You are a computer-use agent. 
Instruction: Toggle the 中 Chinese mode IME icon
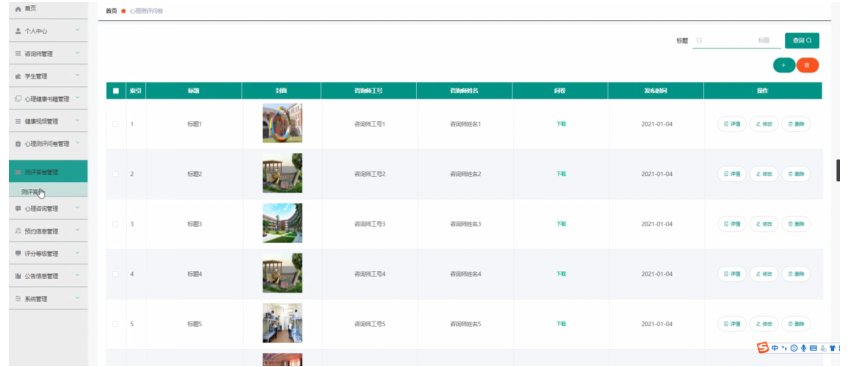click(x=775, y=348)
